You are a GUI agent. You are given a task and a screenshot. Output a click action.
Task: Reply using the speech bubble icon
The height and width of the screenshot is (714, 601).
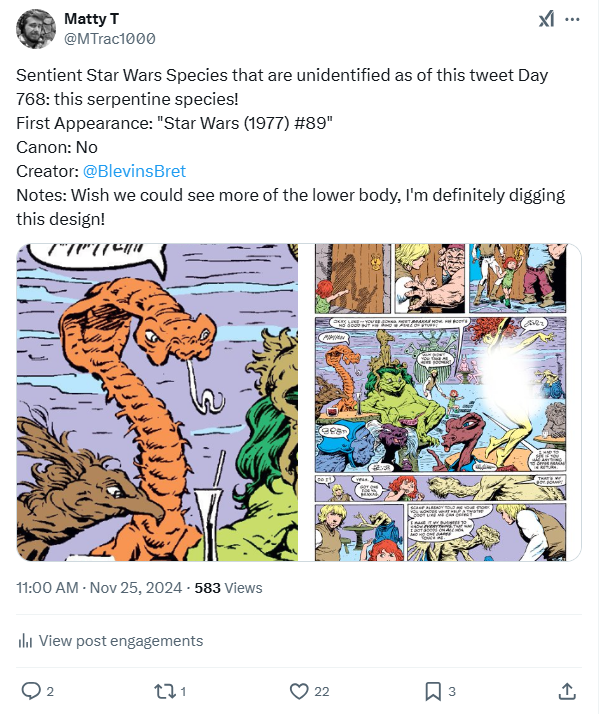point(31,691)
